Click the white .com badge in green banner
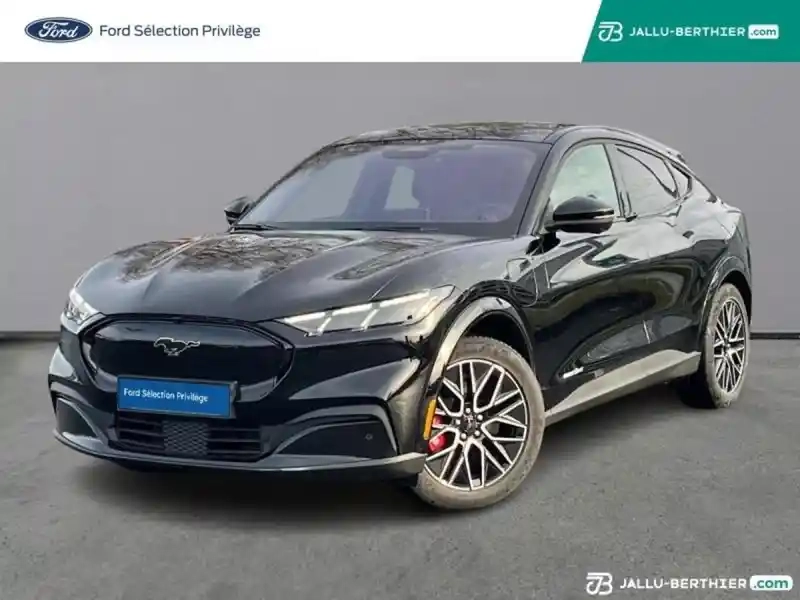 click(764, 32)
